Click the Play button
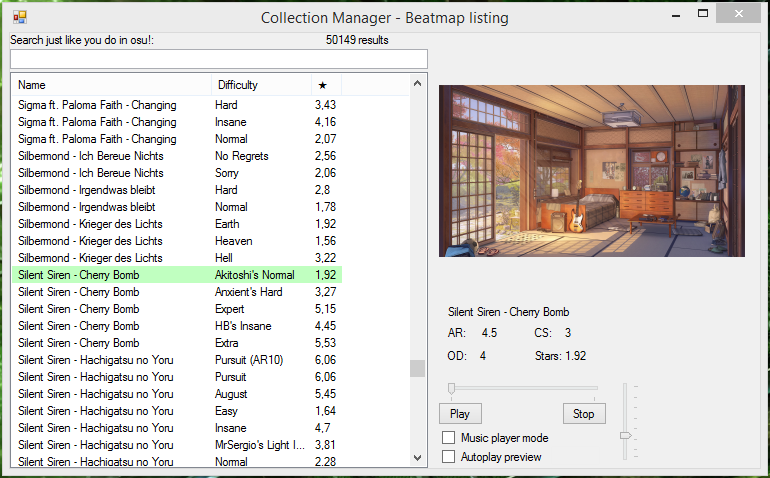Image resolution: width=770 pixels, height=478 pixels. 460,414
